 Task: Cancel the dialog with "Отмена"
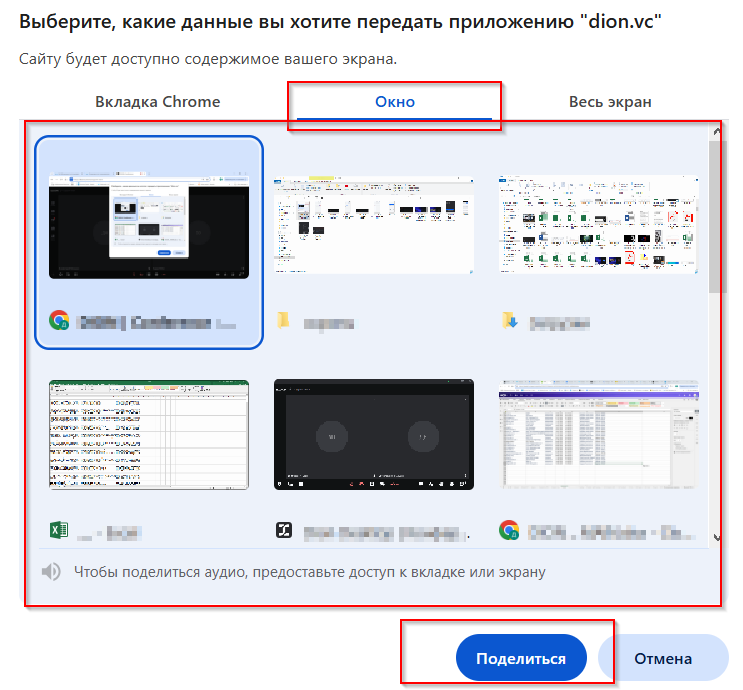pyautogui.click(x=662, y=659)
